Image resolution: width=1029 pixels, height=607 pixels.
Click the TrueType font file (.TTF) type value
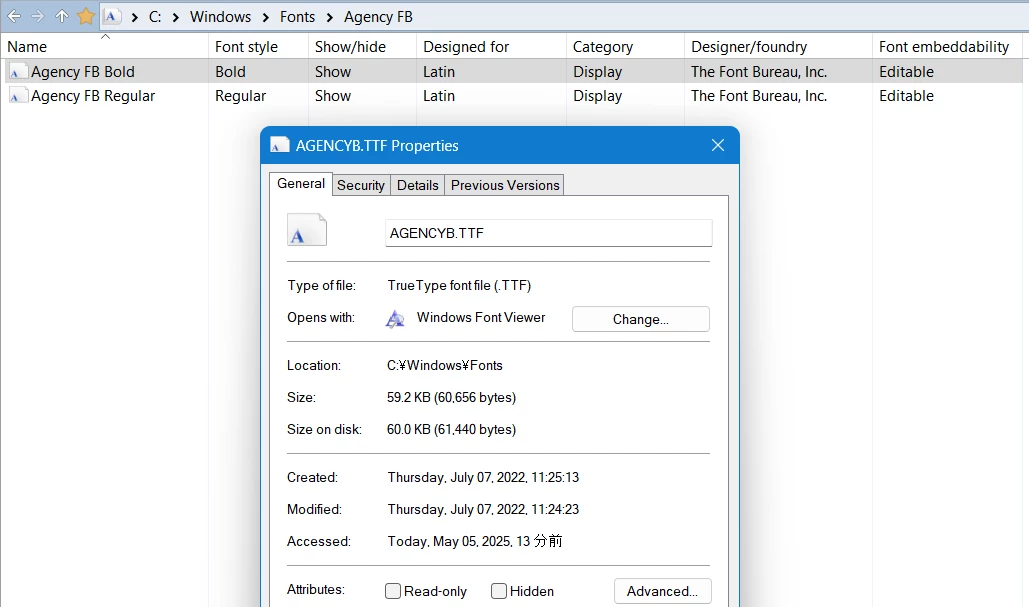tap(459, 285)
